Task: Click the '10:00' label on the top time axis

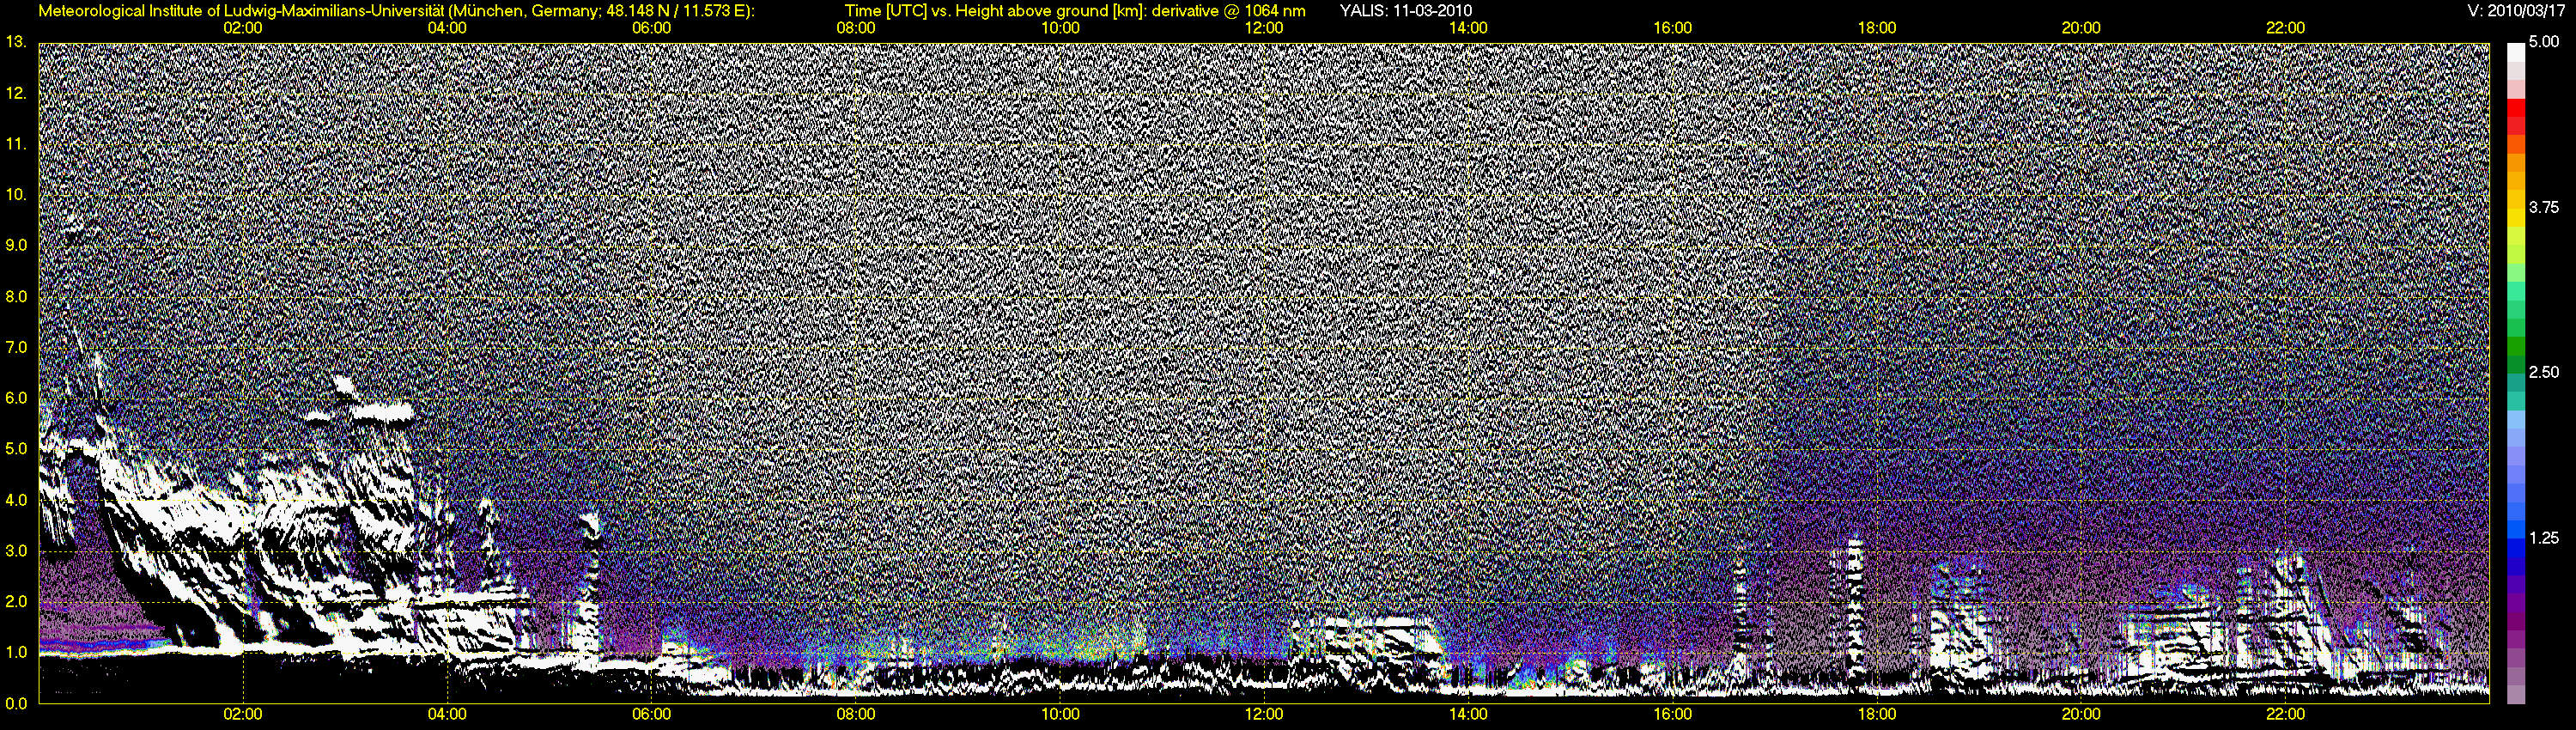Action: tap(1060, 28)
